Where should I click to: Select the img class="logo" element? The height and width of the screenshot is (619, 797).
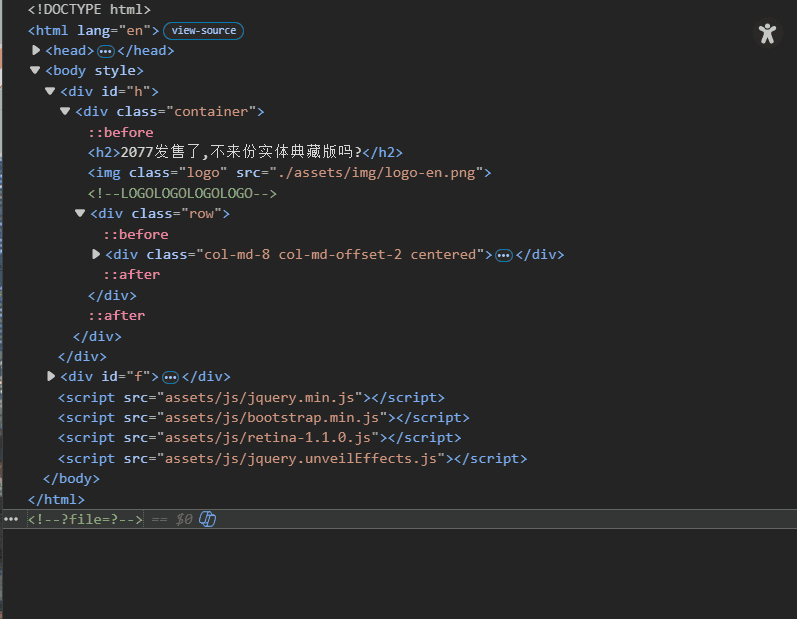[x=290, y=173]
